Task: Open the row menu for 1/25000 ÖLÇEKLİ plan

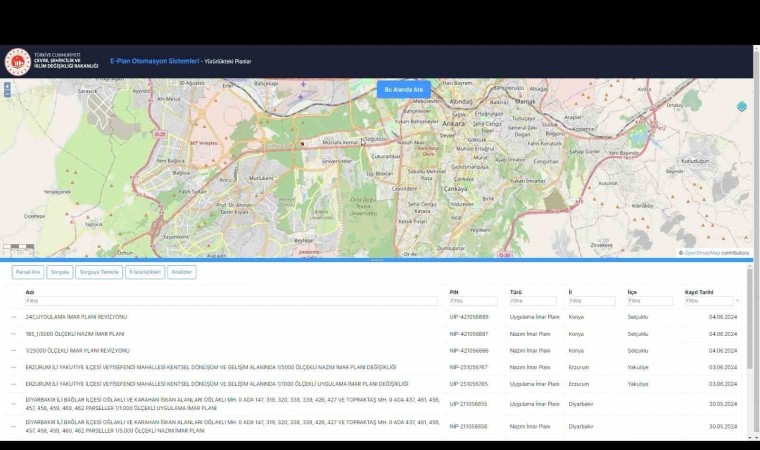Action: [x=14, y=351]
